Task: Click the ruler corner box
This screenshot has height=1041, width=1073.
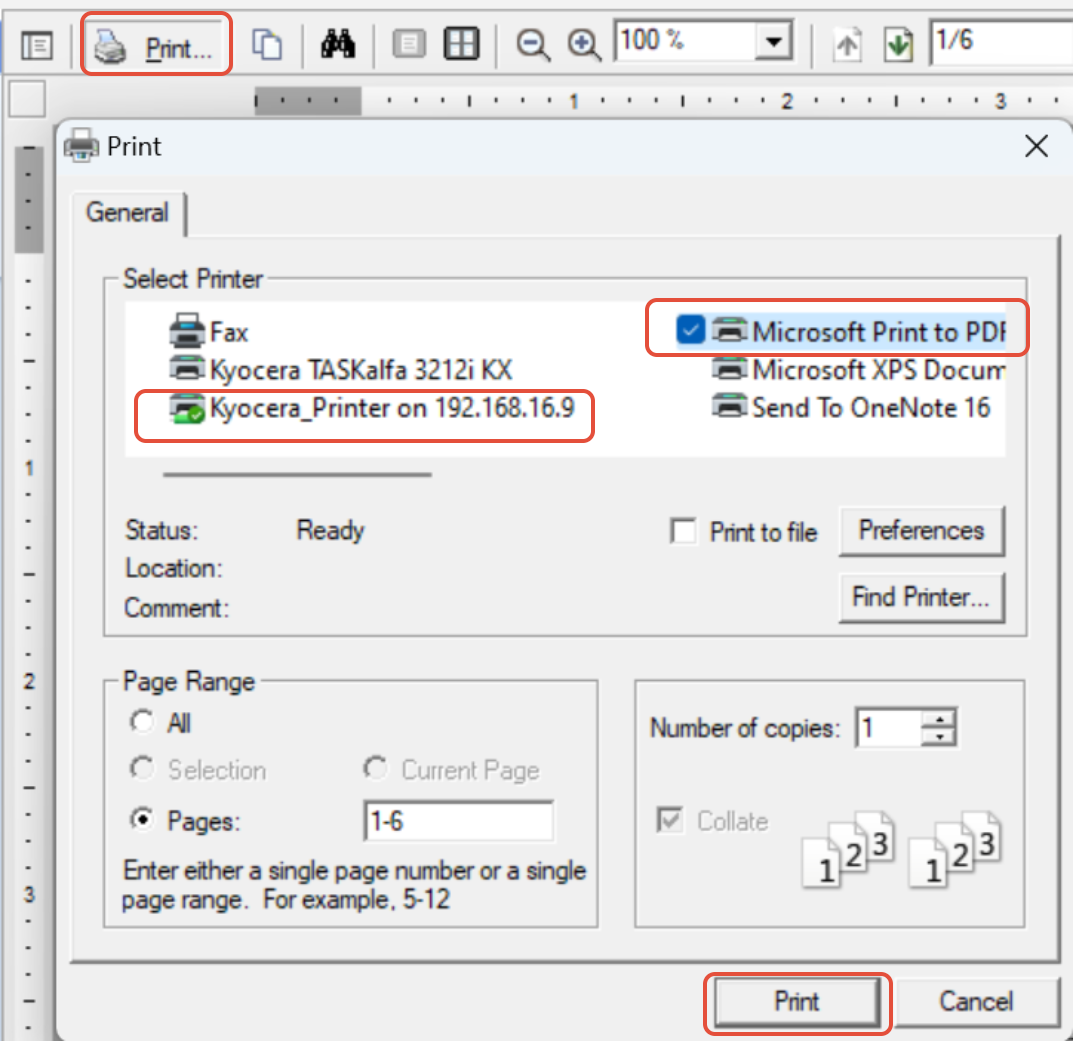Action: click(27, 99)
